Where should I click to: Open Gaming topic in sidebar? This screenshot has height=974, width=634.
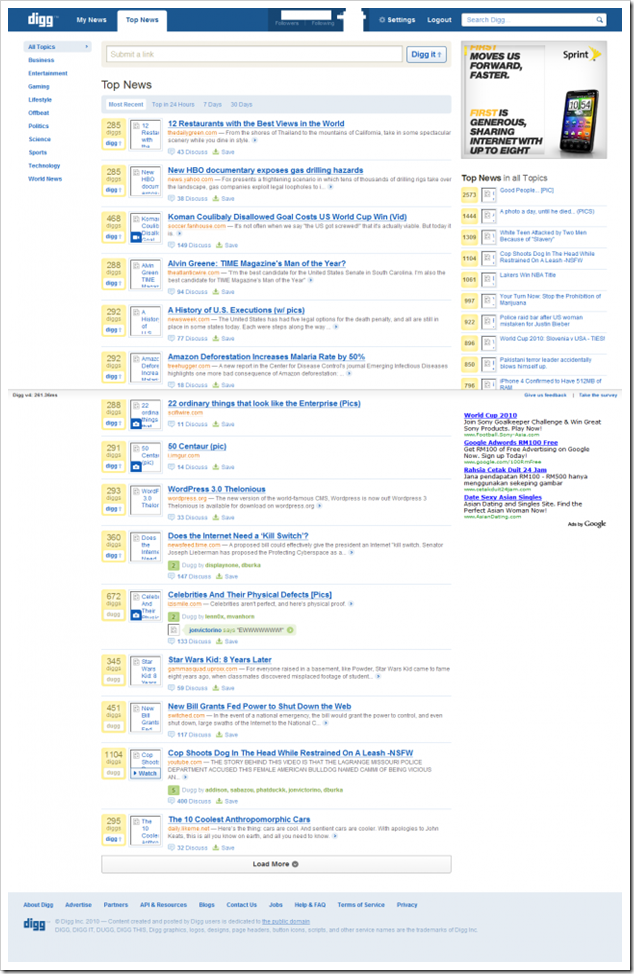(38, 86)
